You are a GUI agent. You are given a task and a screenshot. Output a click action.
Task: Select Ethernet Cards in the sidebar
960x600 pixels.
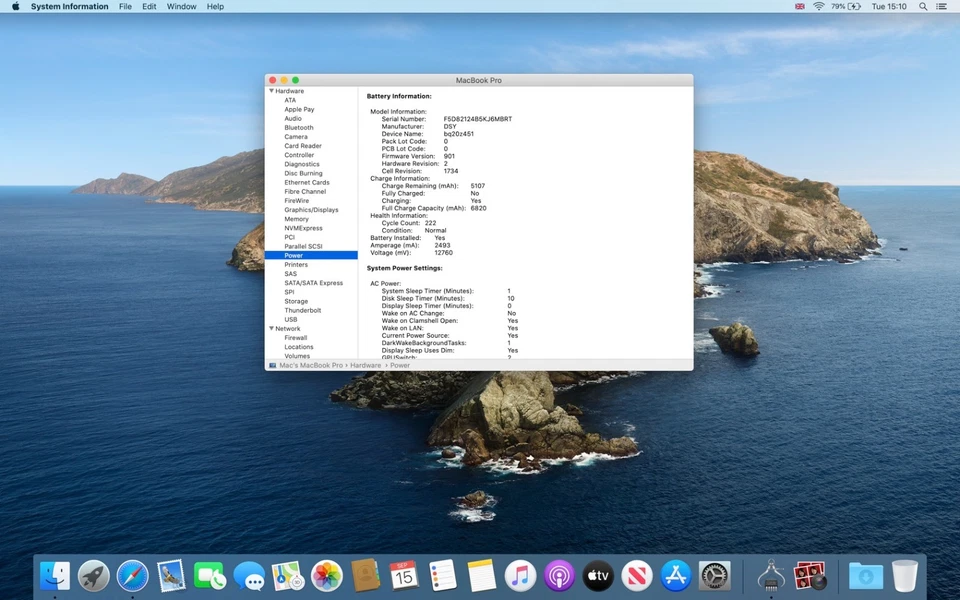(307, 182)
